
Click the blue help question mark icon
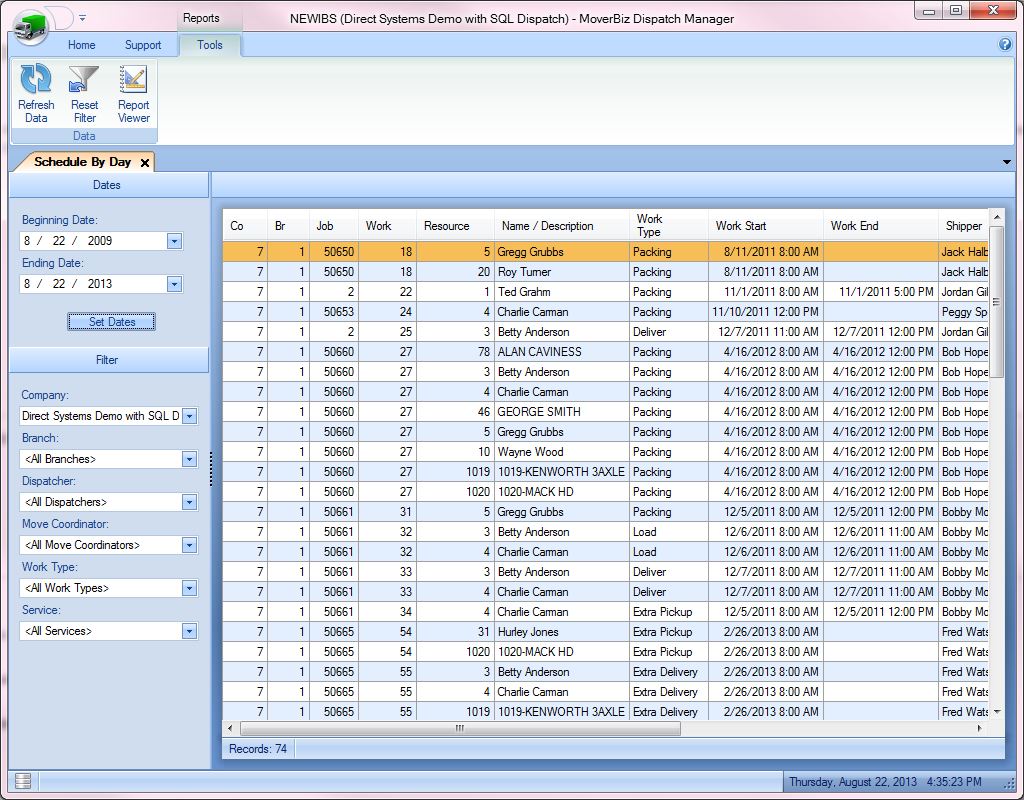(1005, 45)
